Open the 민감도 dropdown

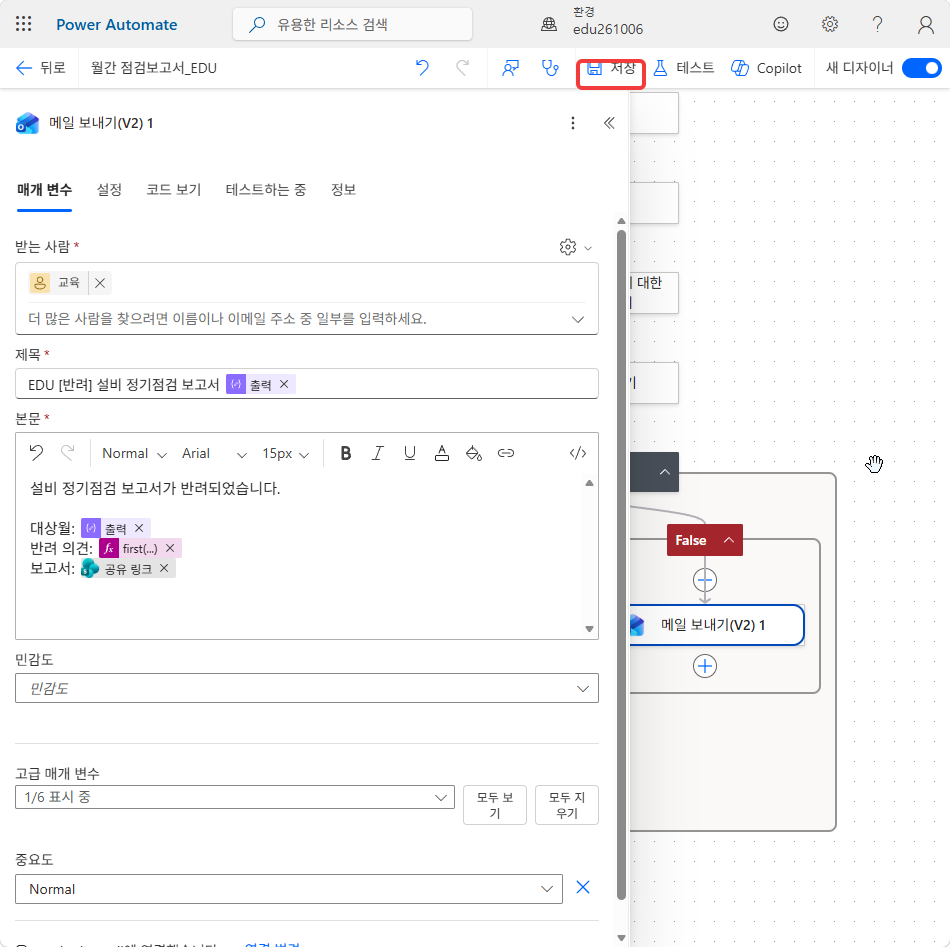tap(307, 688)
